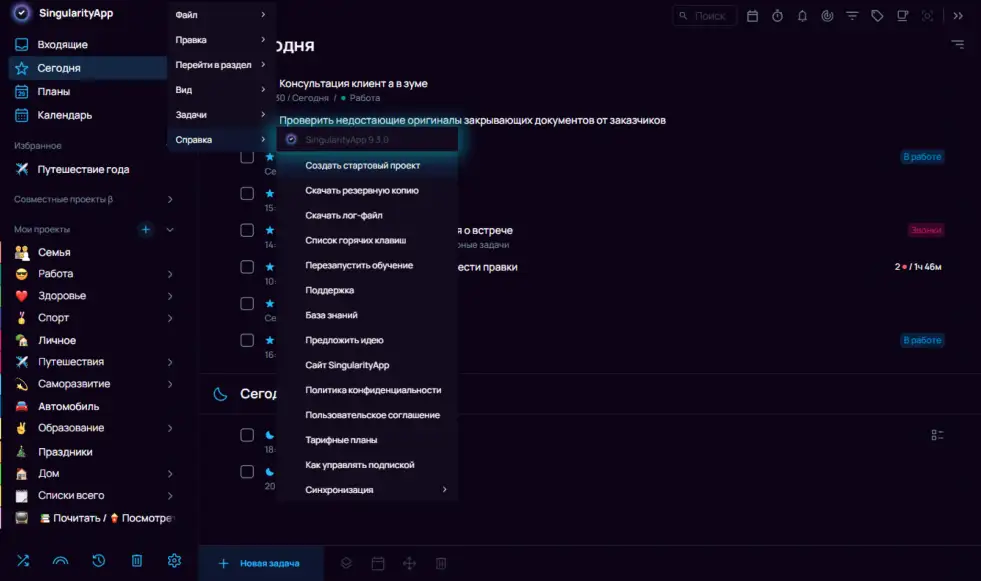
Task: Expand the Работа project in the sidebar
Action: pos(171,274)
